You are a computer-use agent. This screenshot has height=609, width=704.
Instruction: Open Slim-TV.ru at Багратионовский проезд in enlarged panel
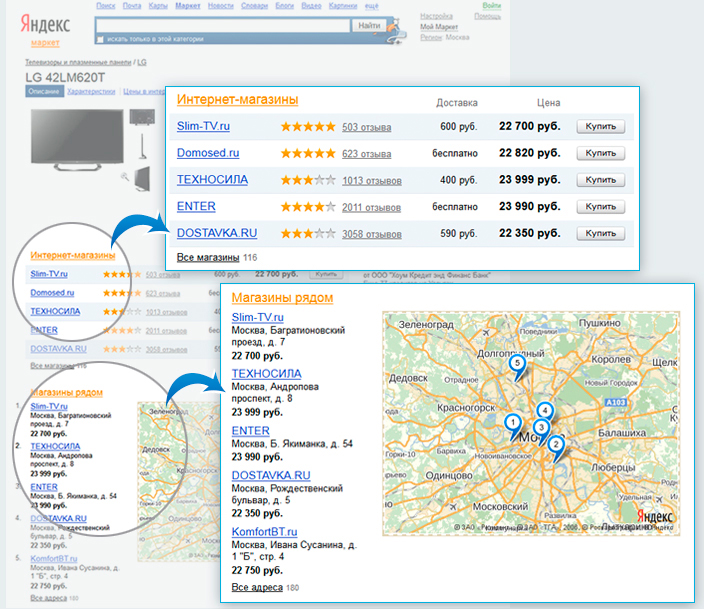tap(258, 317)
